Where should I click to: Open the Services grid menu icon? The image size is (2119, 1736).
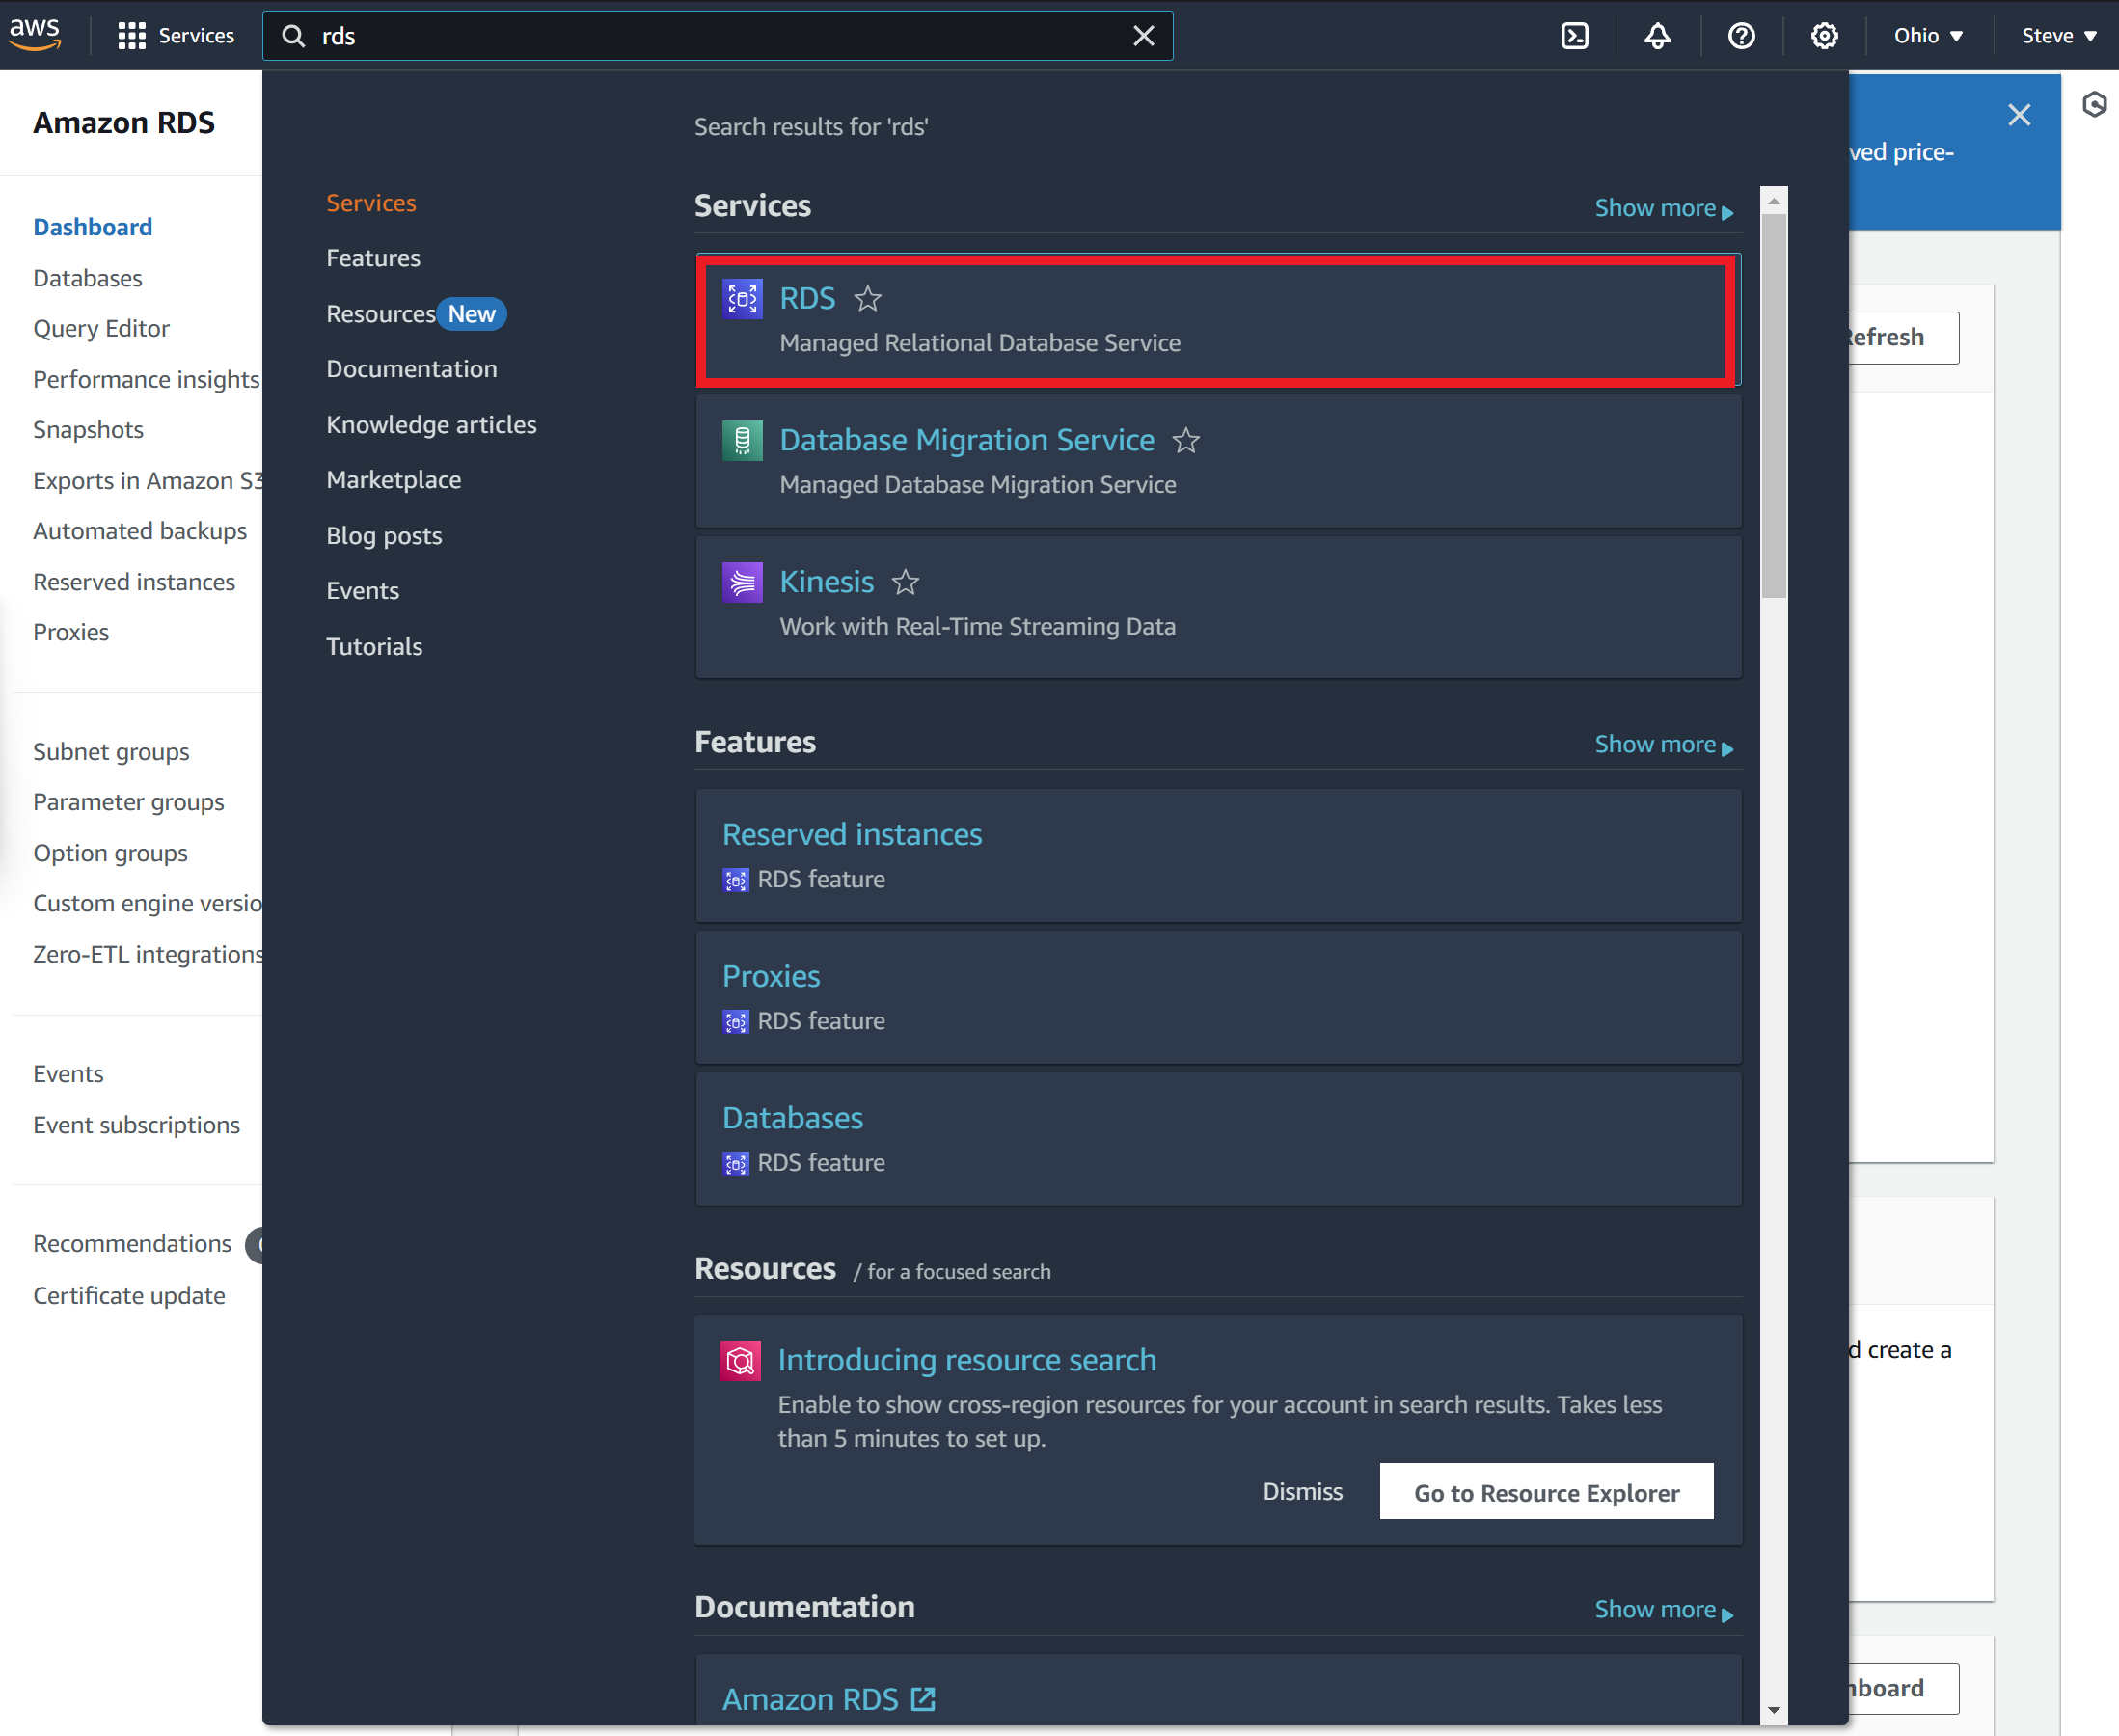pyautogui.click(x=131, y=36)
